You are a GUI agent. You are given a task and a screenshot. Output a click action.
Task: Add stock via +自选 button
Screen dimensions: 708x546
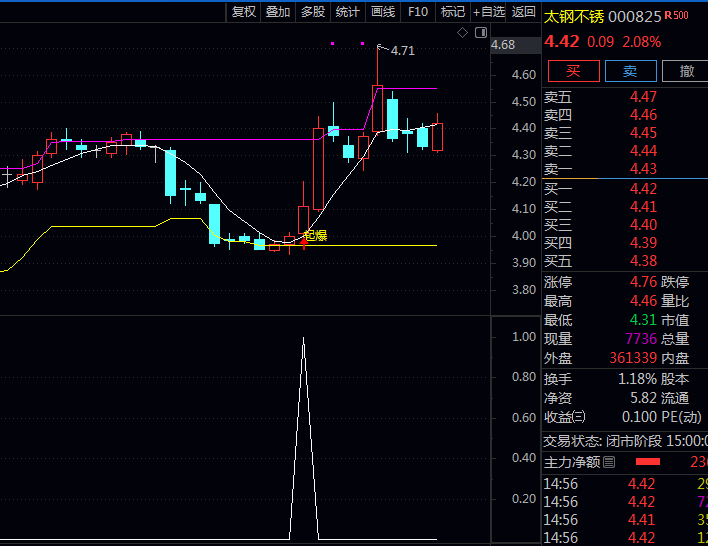click(489, 12)
